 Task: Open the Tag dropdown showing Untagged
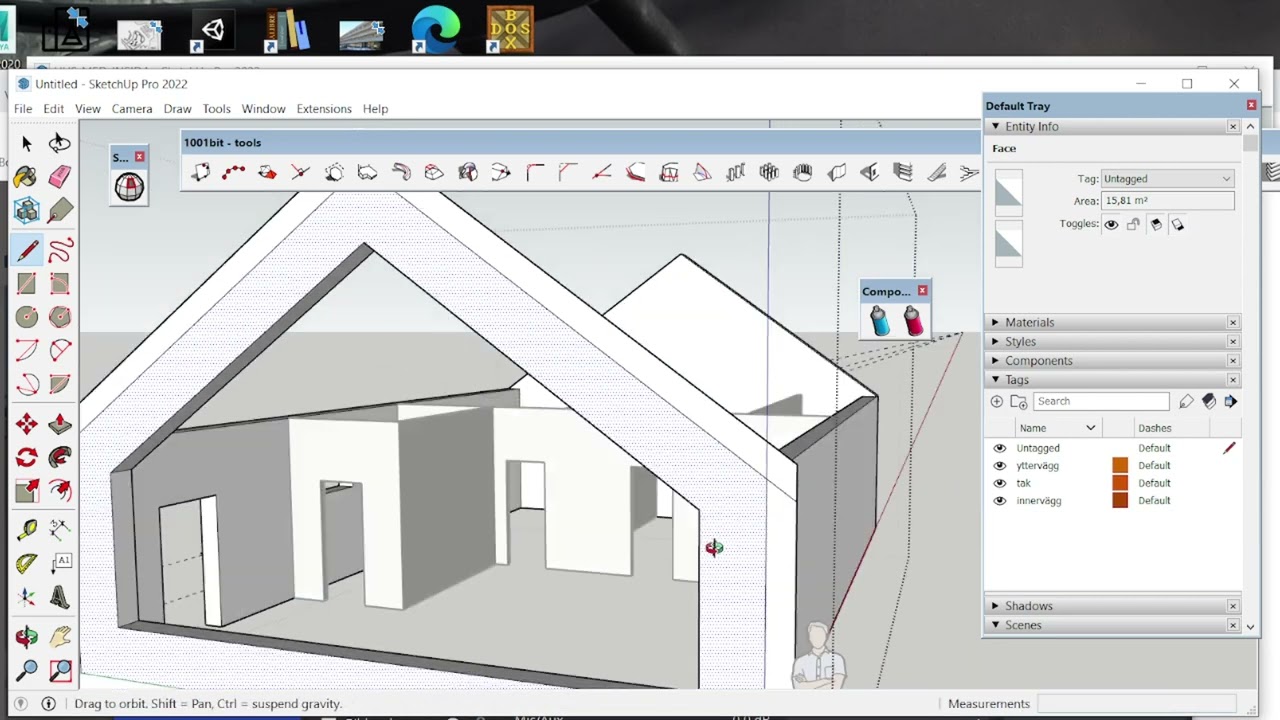[x=1167, y=179]
